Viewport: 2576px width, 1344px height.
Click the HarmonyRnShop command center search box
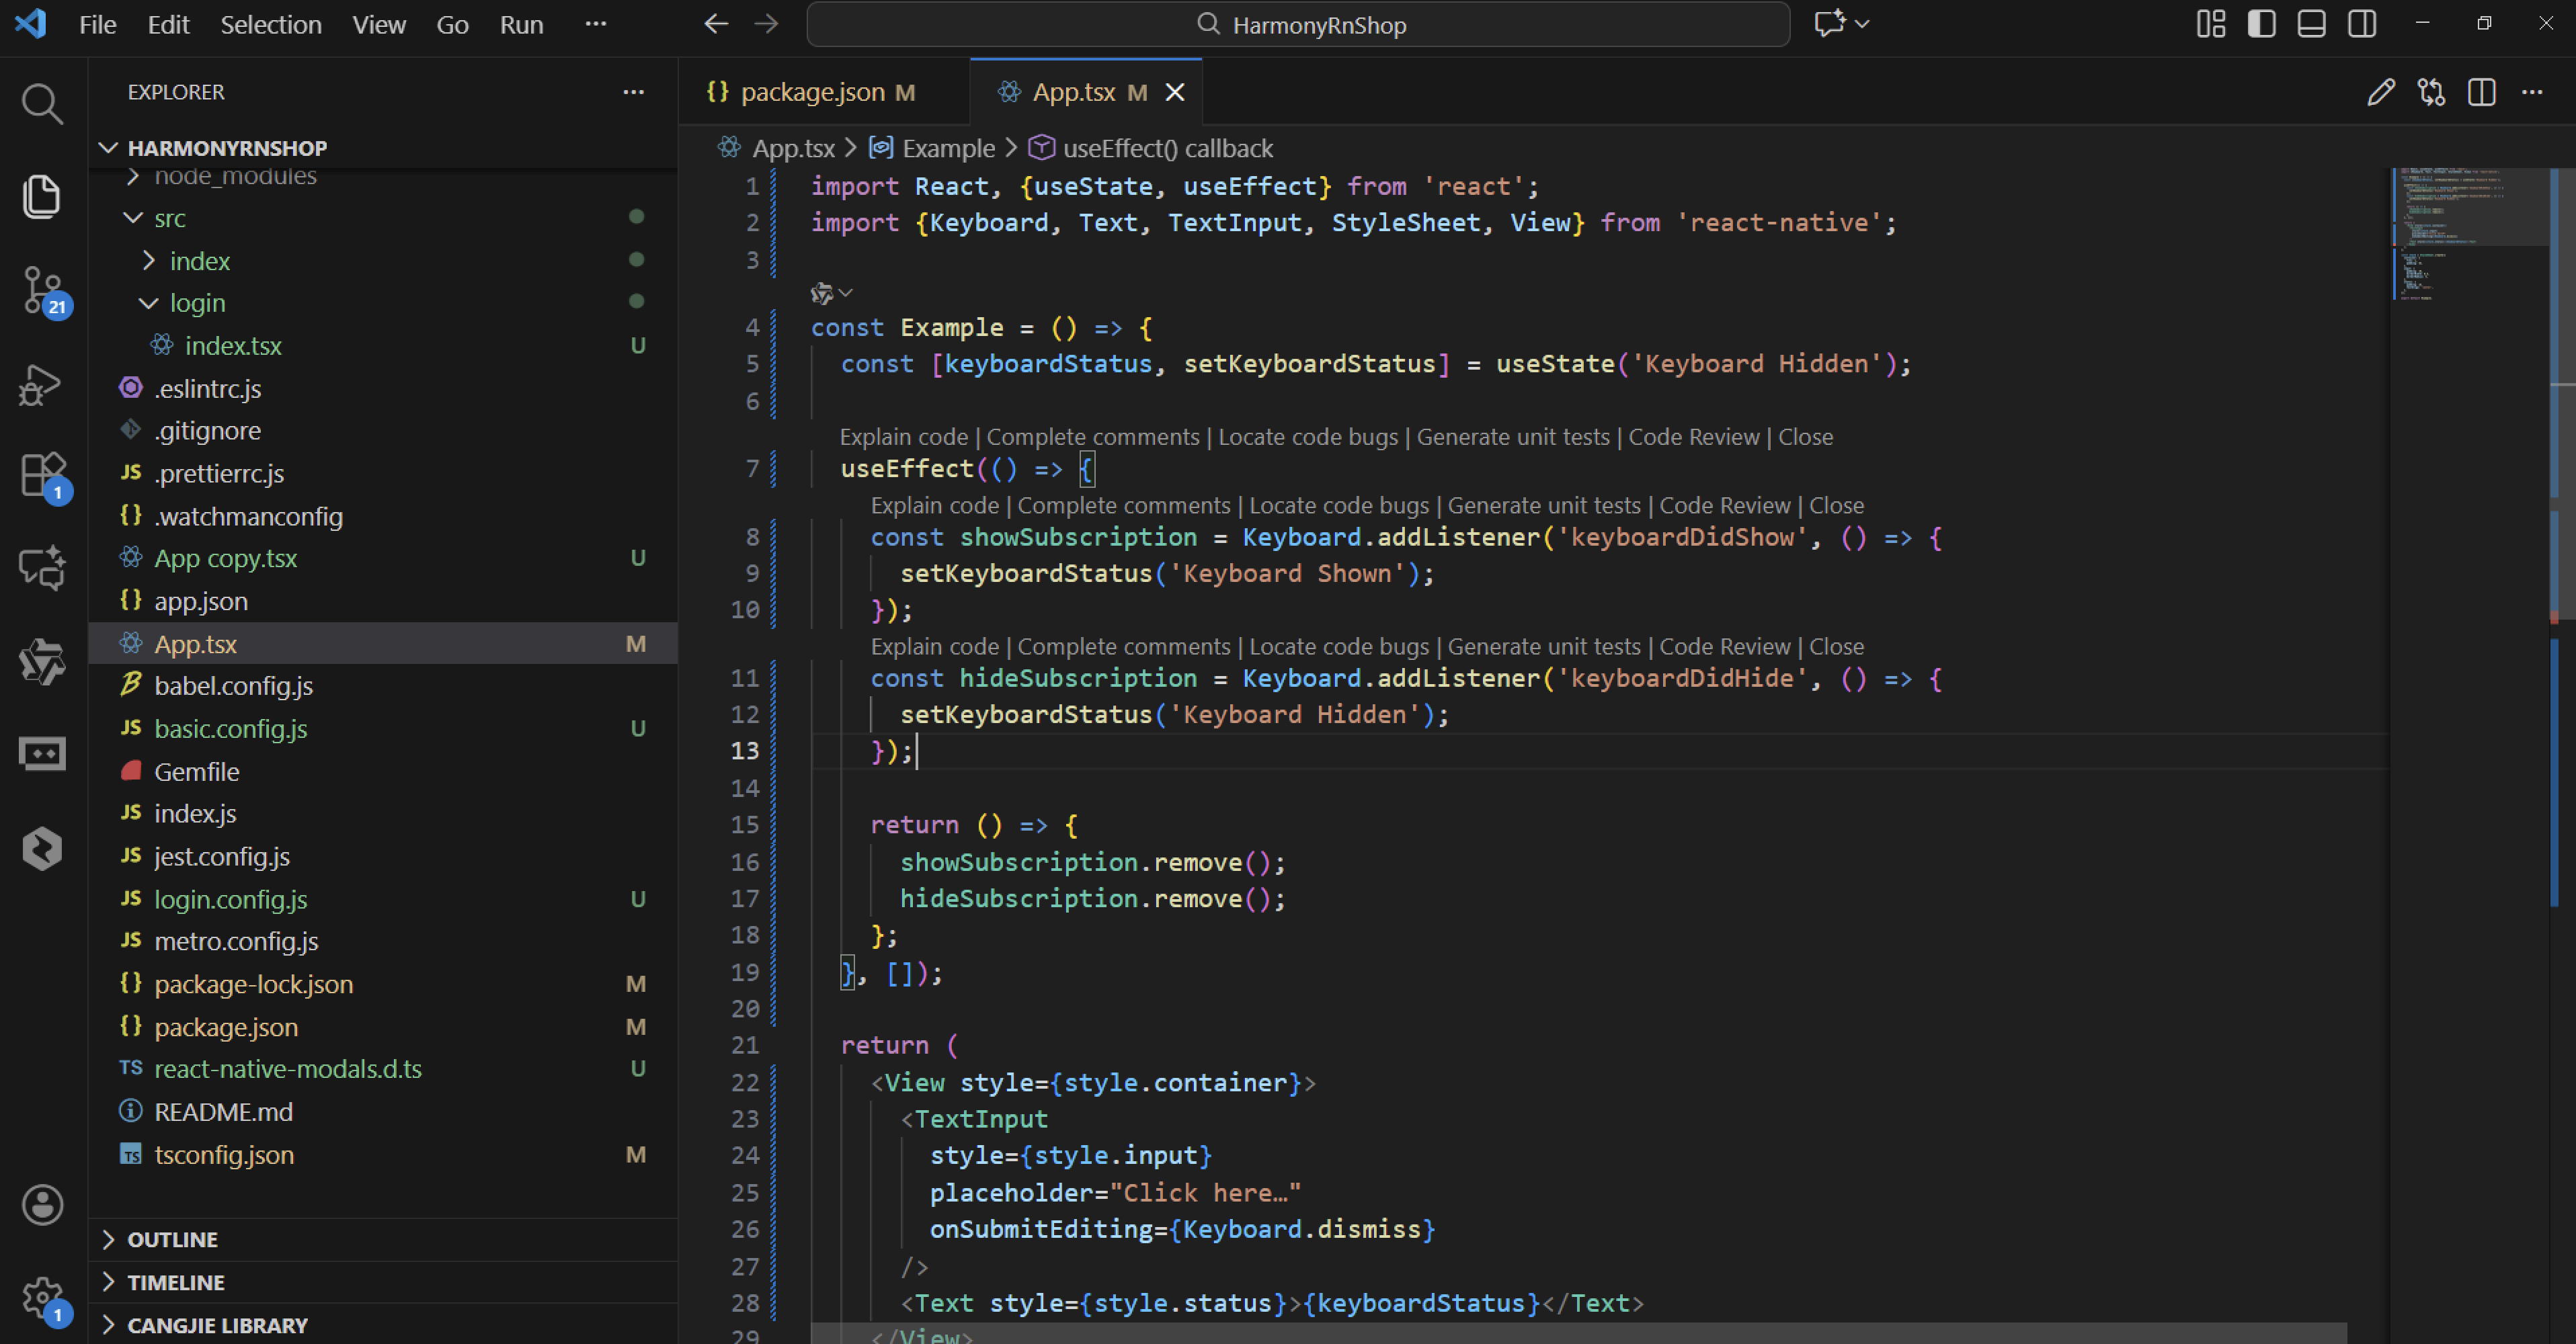pyautogui.click(x=1298, y=25)
